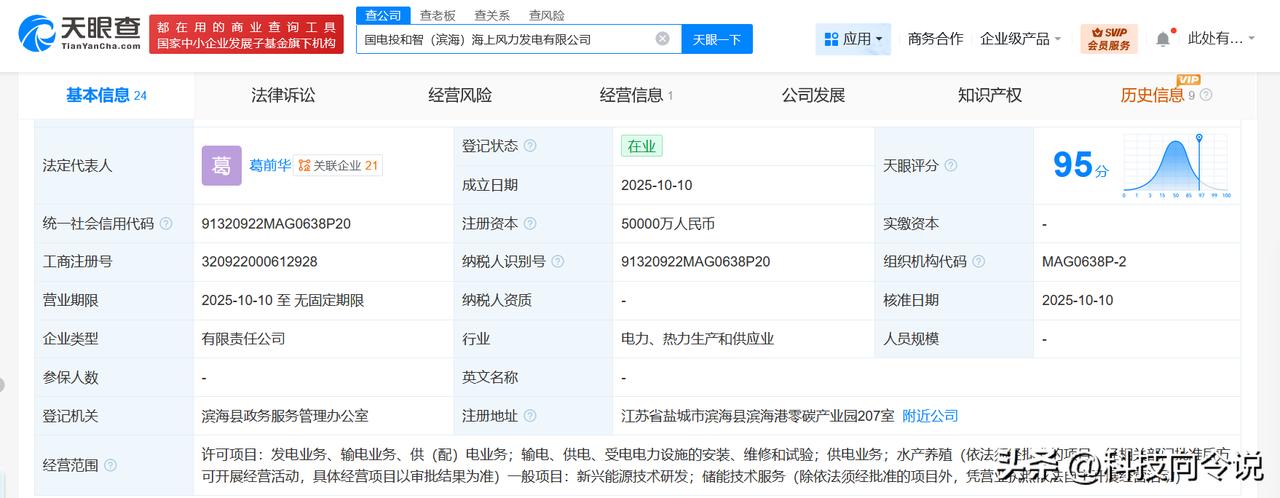Switch to the 查老板 search tab

pos(437,15)
